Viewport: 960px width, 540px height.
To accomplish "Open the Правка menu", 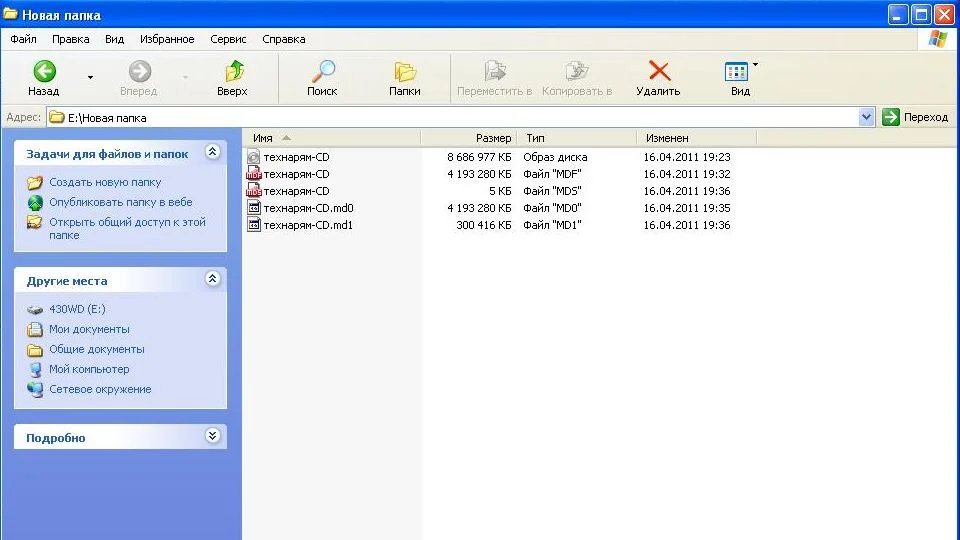I will click(x=70, y=39).
